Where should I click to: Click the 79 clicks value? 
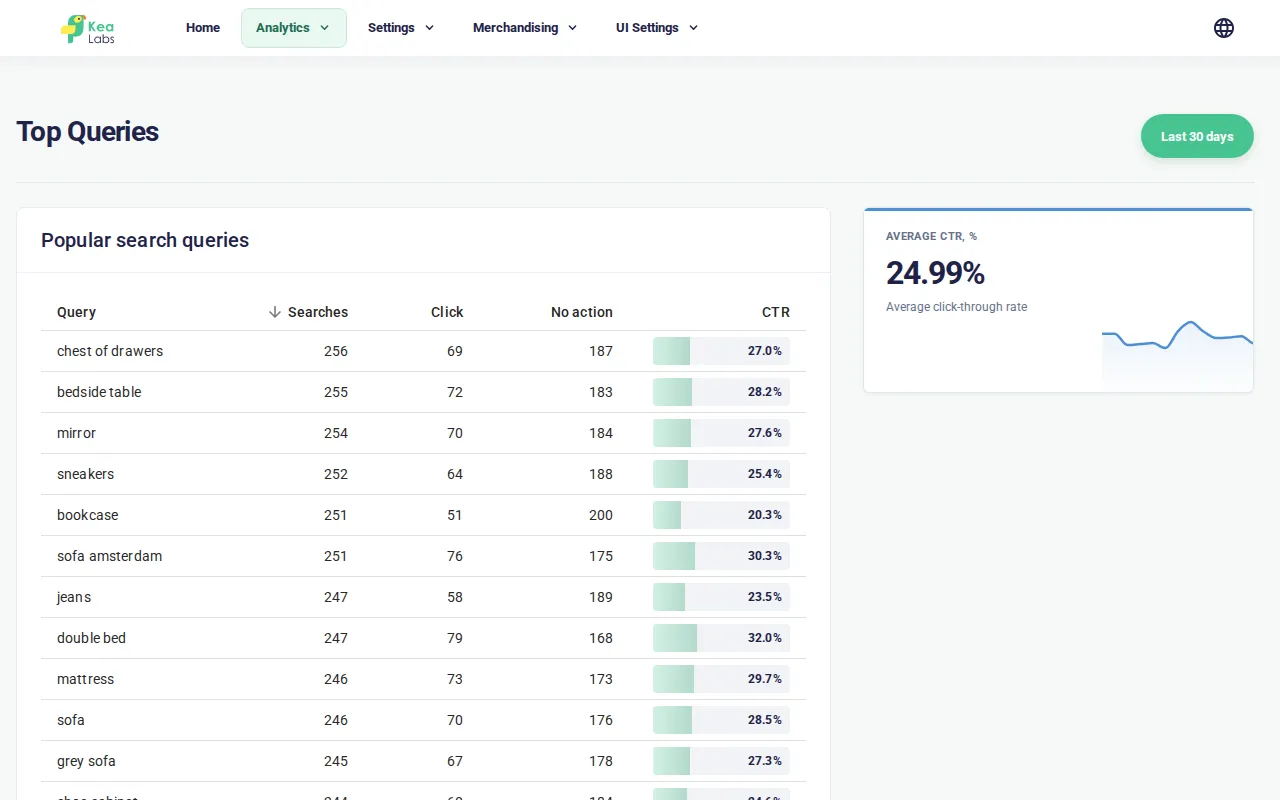click(x=455, y=638)
